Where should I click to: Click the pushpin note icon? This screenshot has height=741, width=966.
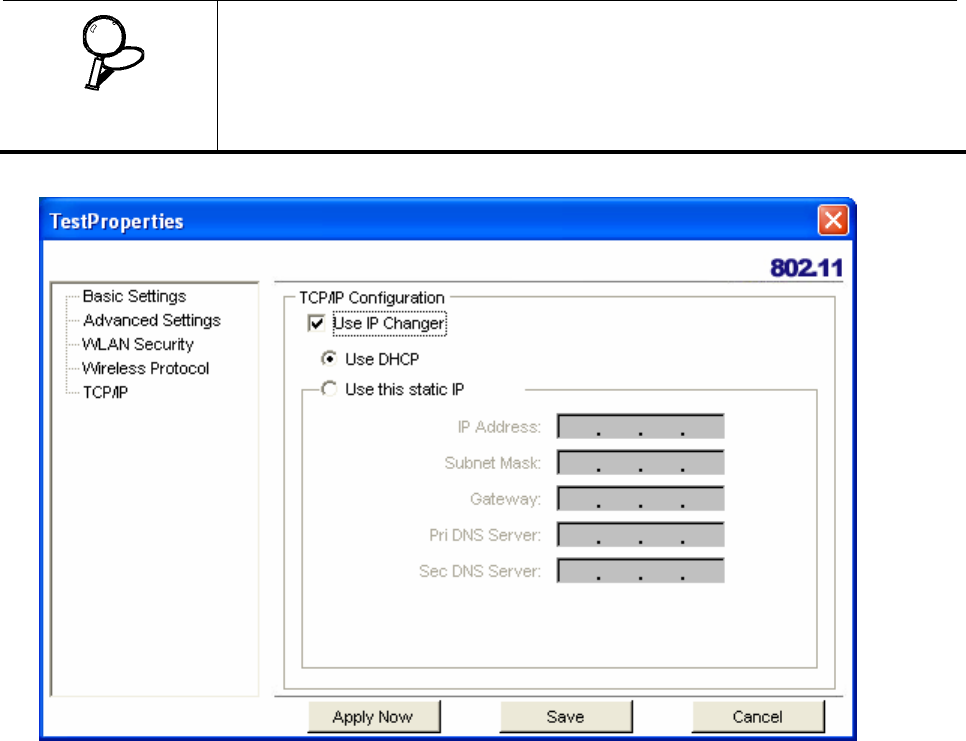pos(113,54)
